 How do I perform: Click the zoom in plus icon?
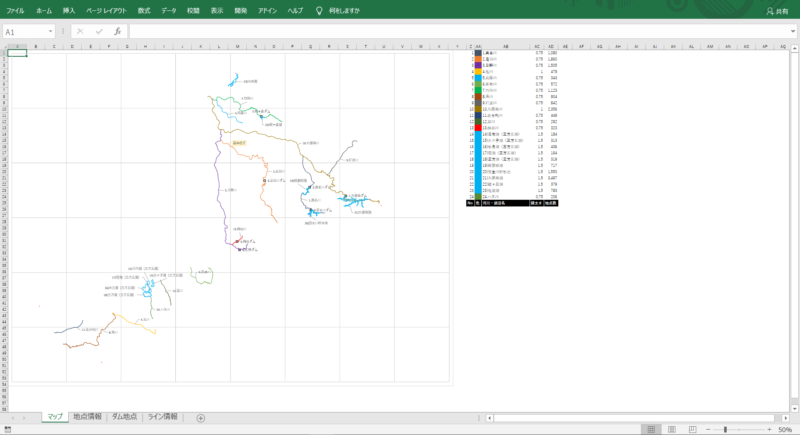769,429
